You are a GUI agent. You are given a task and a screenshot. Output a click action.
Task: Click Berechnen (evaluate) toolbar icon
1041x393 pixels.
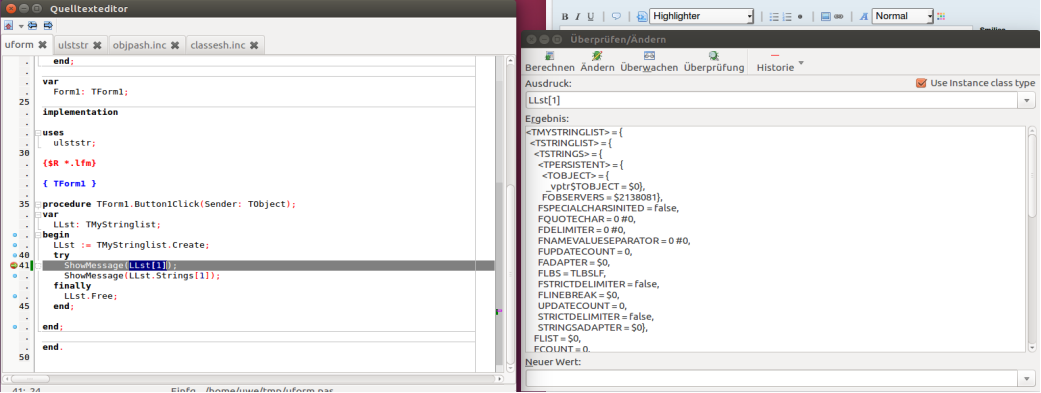point(549,57)
